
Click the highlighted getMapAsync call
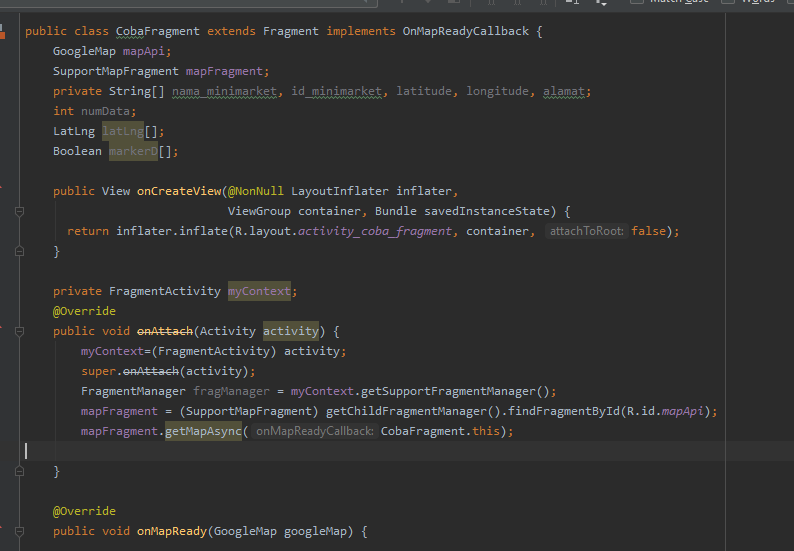204,431
